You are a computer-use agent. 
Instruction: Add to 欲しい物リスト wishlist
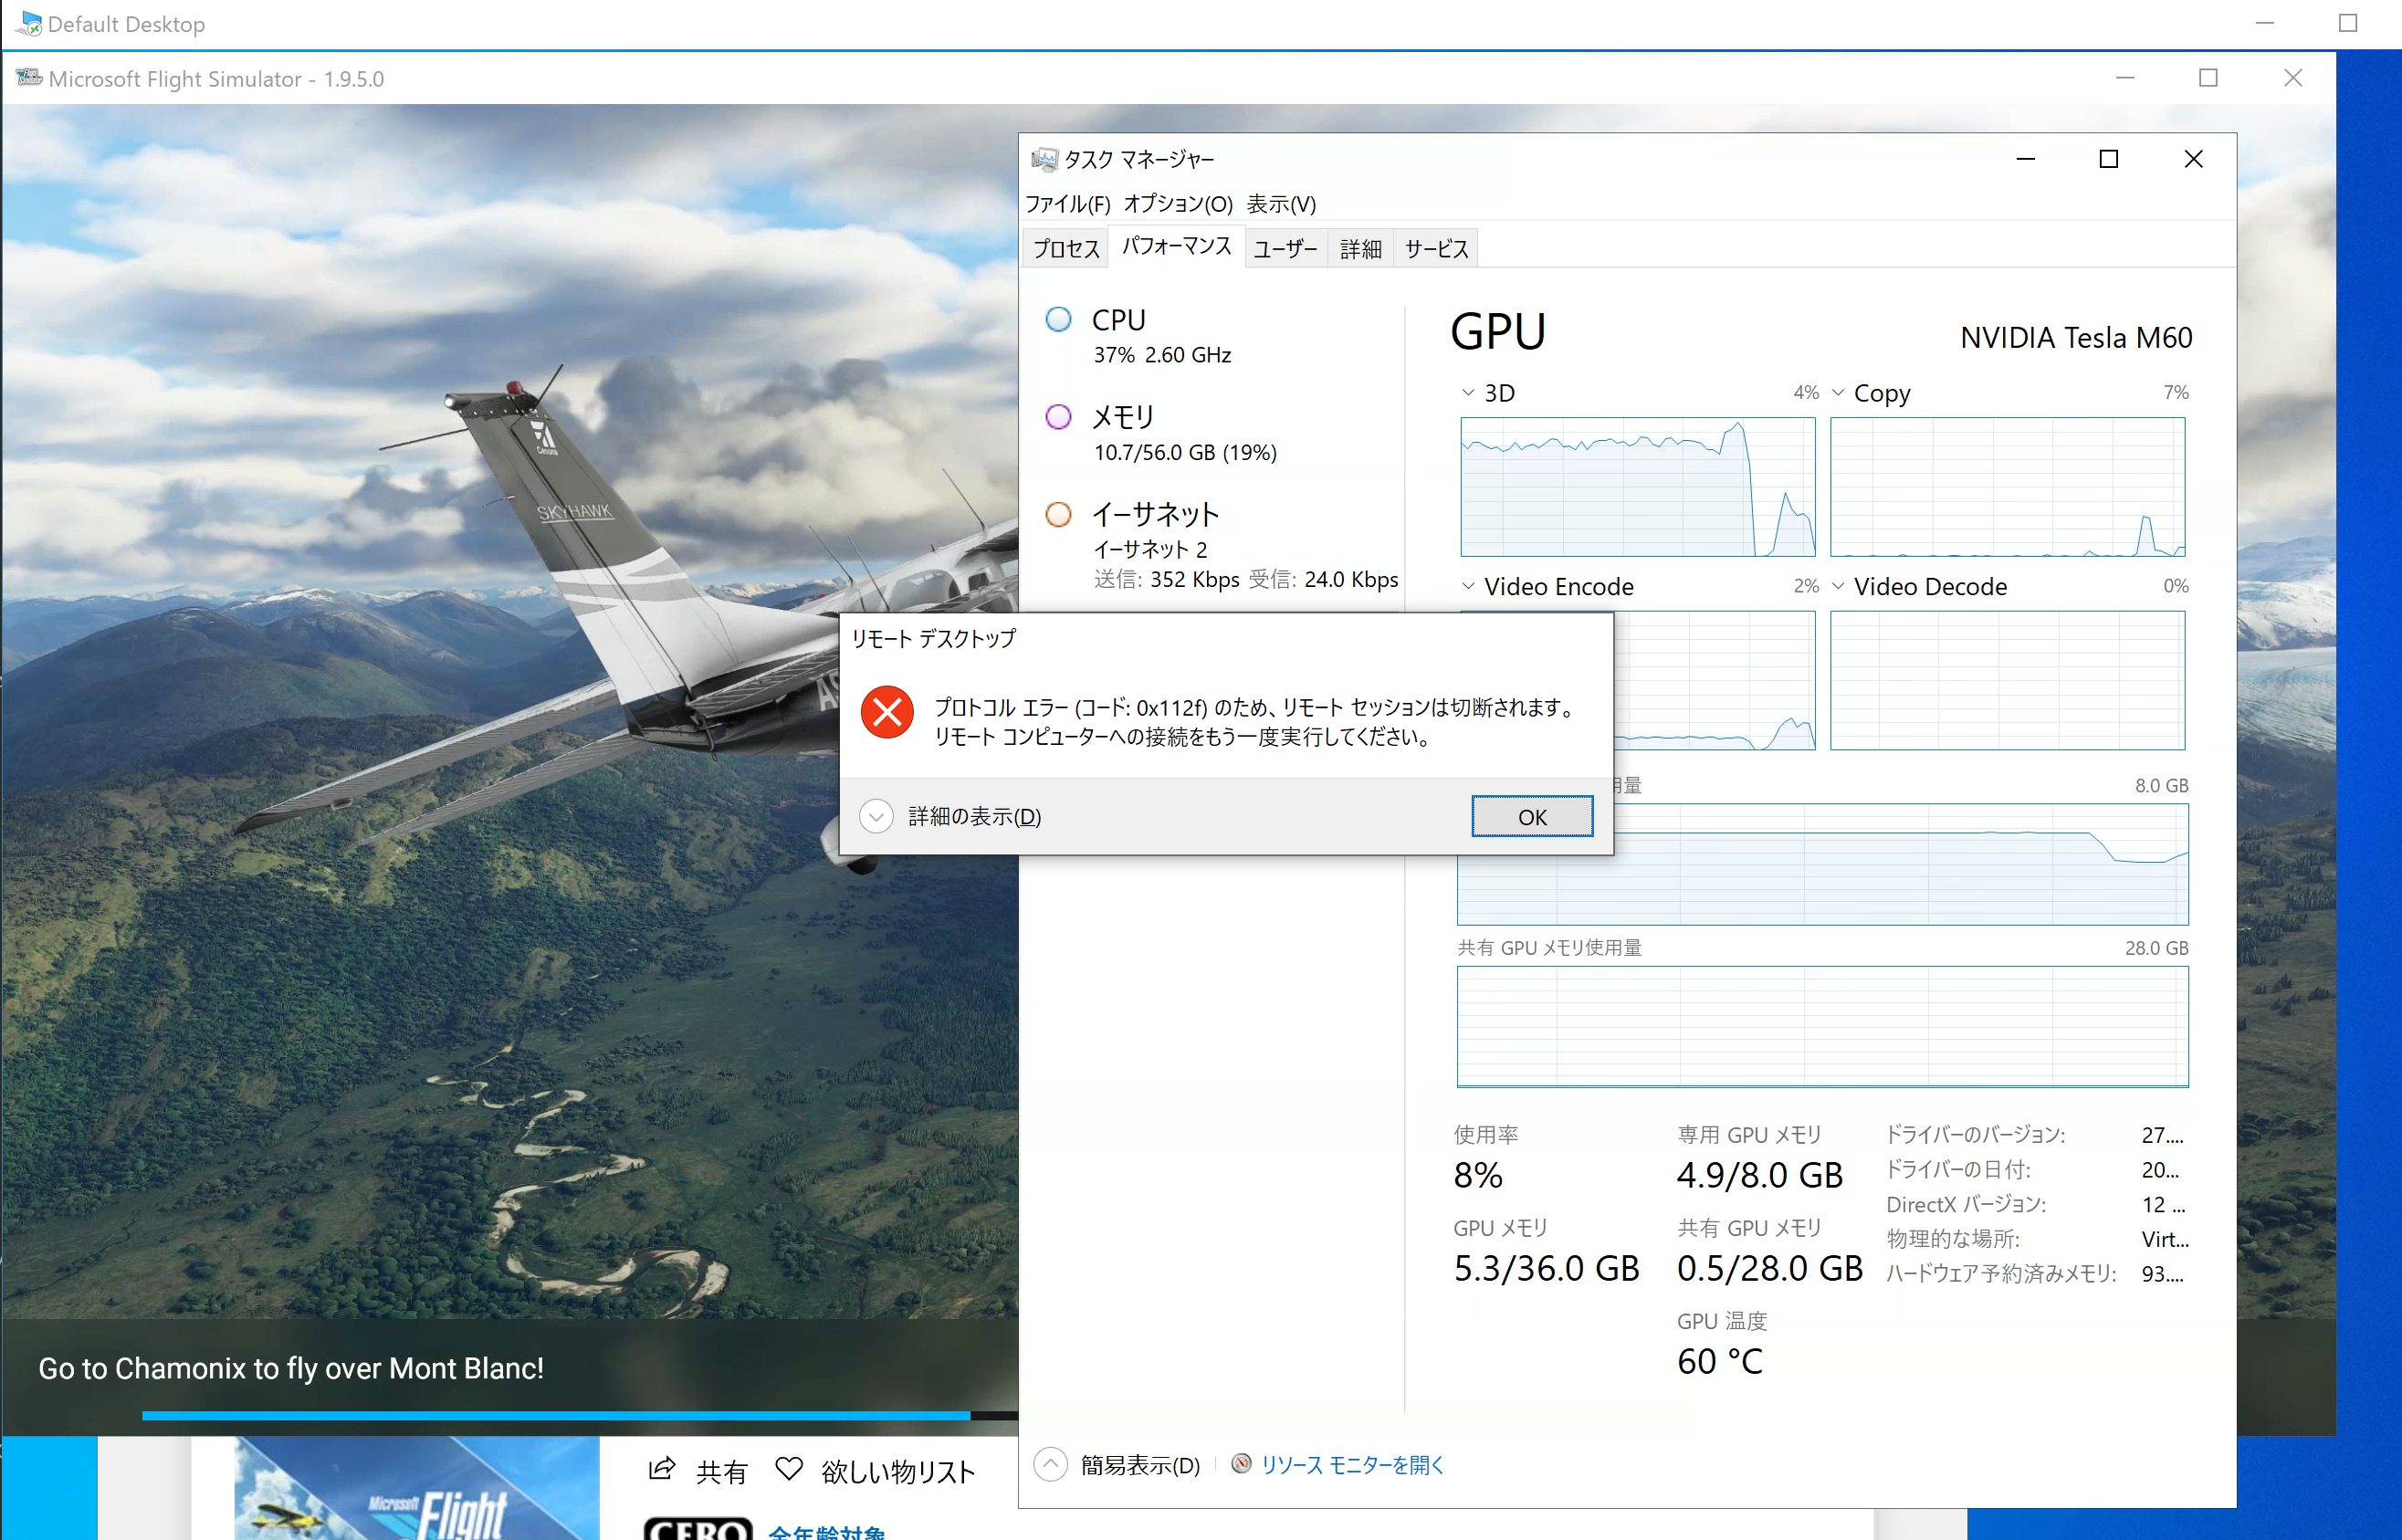pos(875,1471)
